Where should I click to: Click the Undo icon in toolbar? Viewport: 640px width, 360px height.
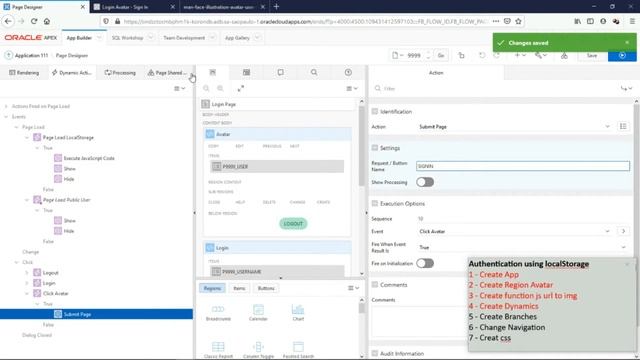pyautogui.click(x=482, y=56)
